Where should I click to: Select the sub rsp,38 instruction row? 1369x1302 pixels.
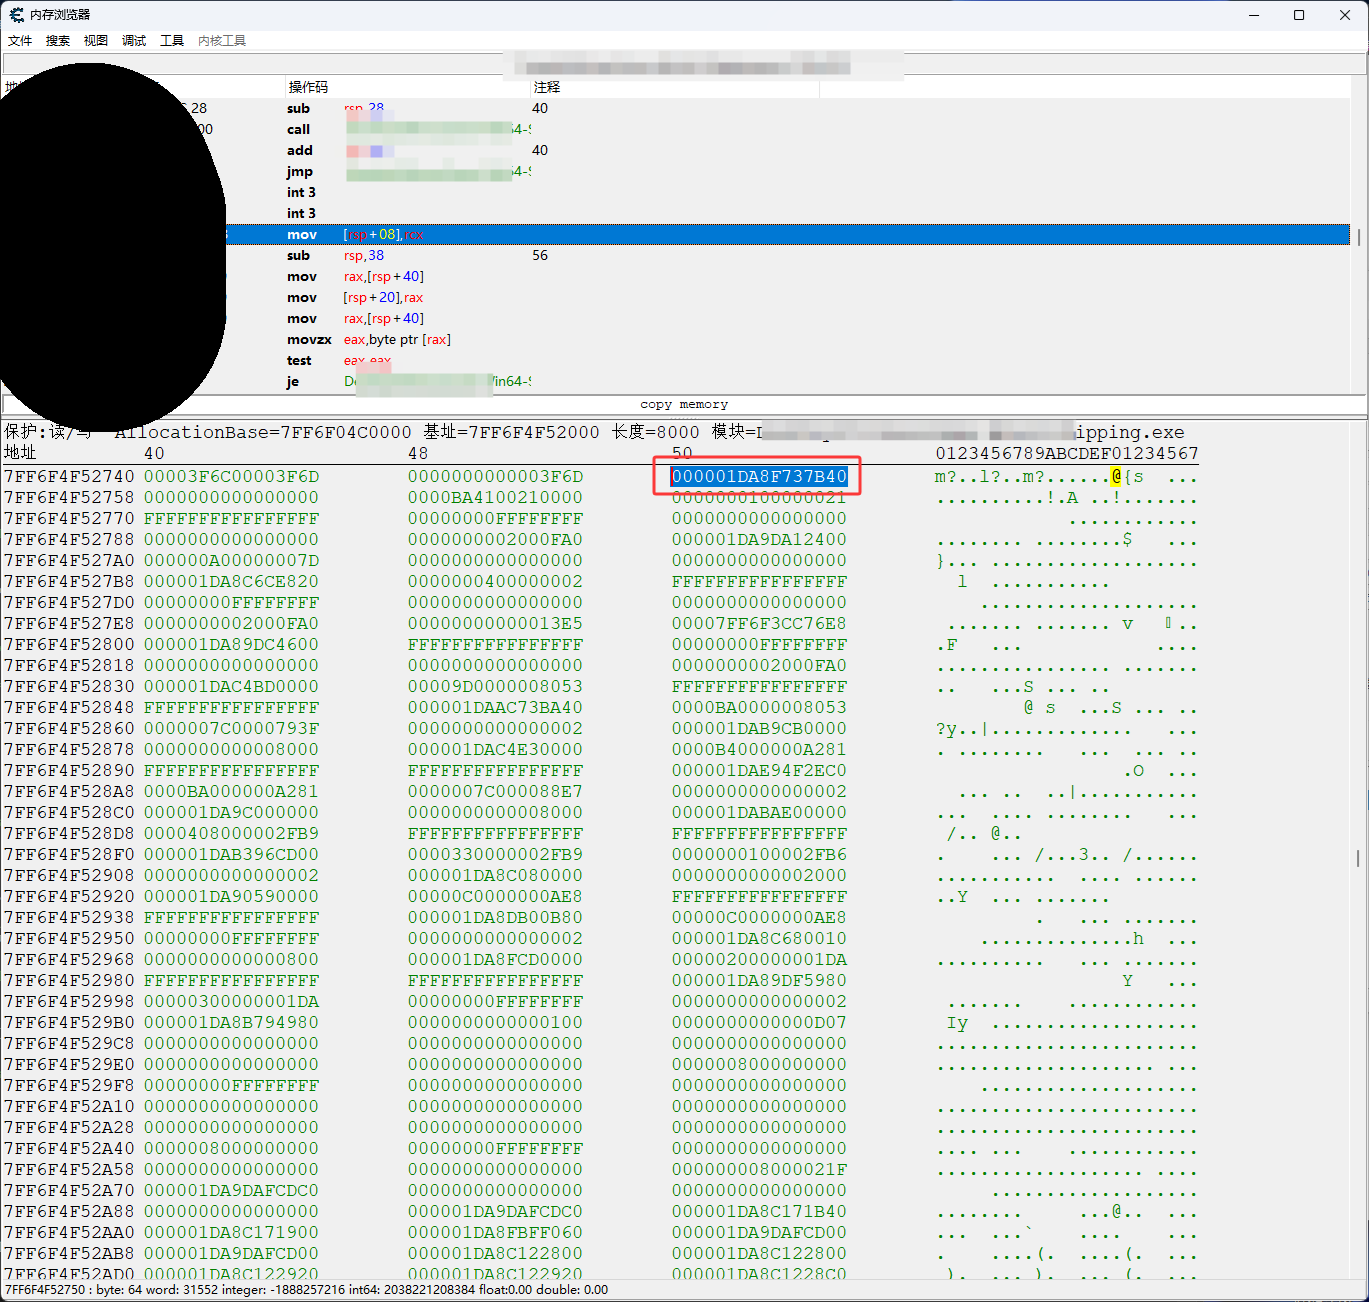click(x=676, y=256)
